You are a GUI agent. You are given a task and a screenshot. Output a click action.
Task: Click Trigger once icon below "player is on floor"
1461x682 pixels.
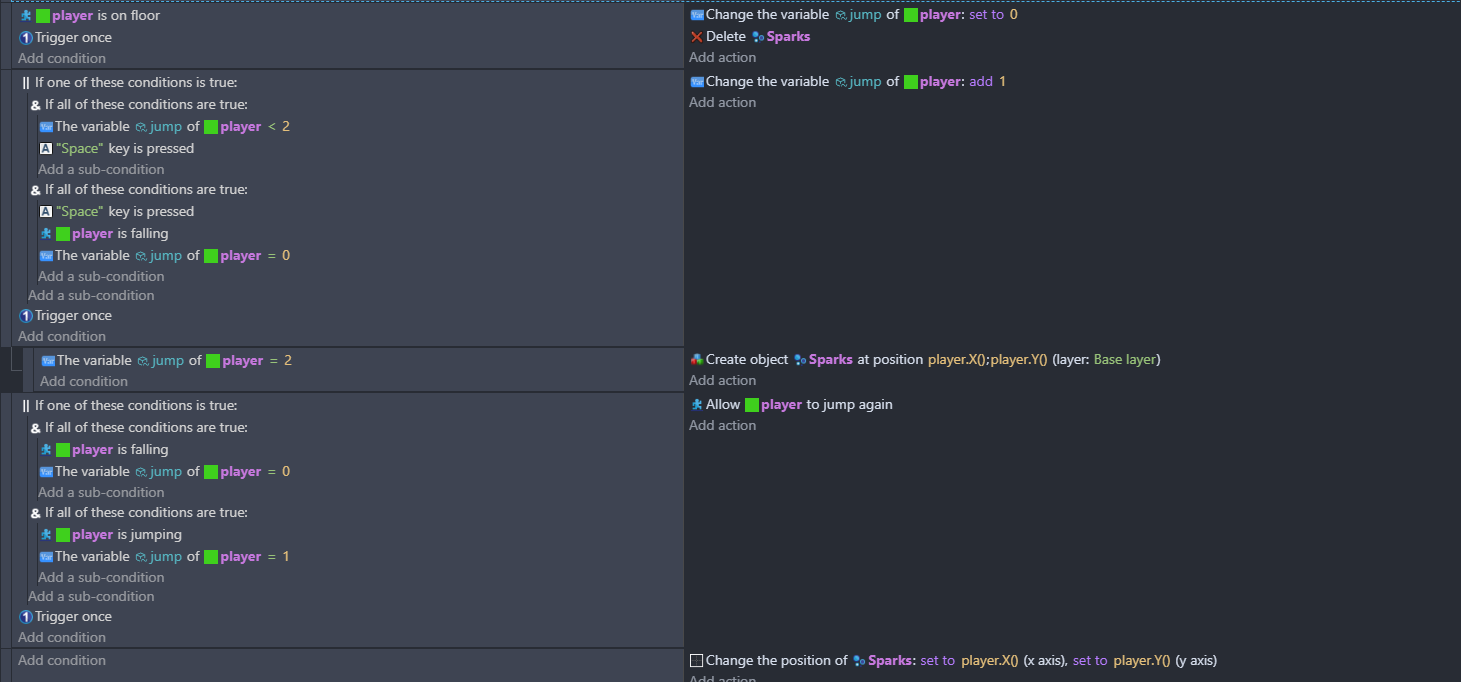[x=26, y=38]
